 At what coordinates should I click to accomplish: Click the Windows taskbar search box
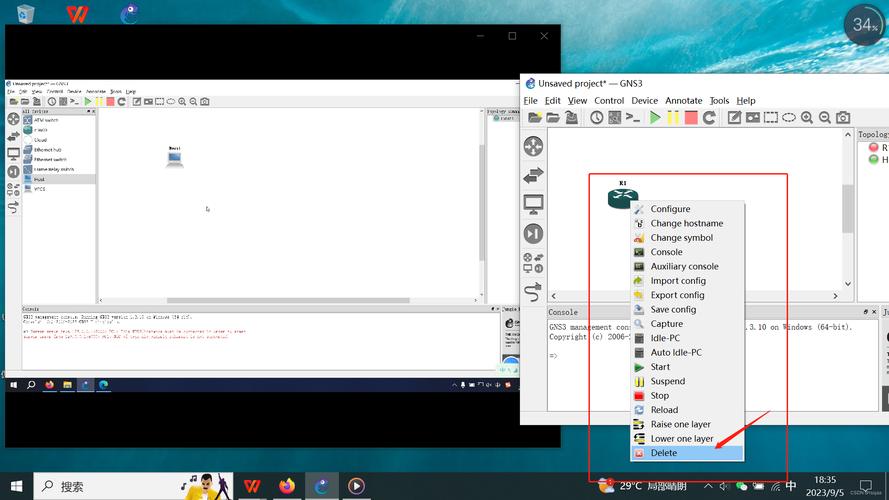pos(133,486)
